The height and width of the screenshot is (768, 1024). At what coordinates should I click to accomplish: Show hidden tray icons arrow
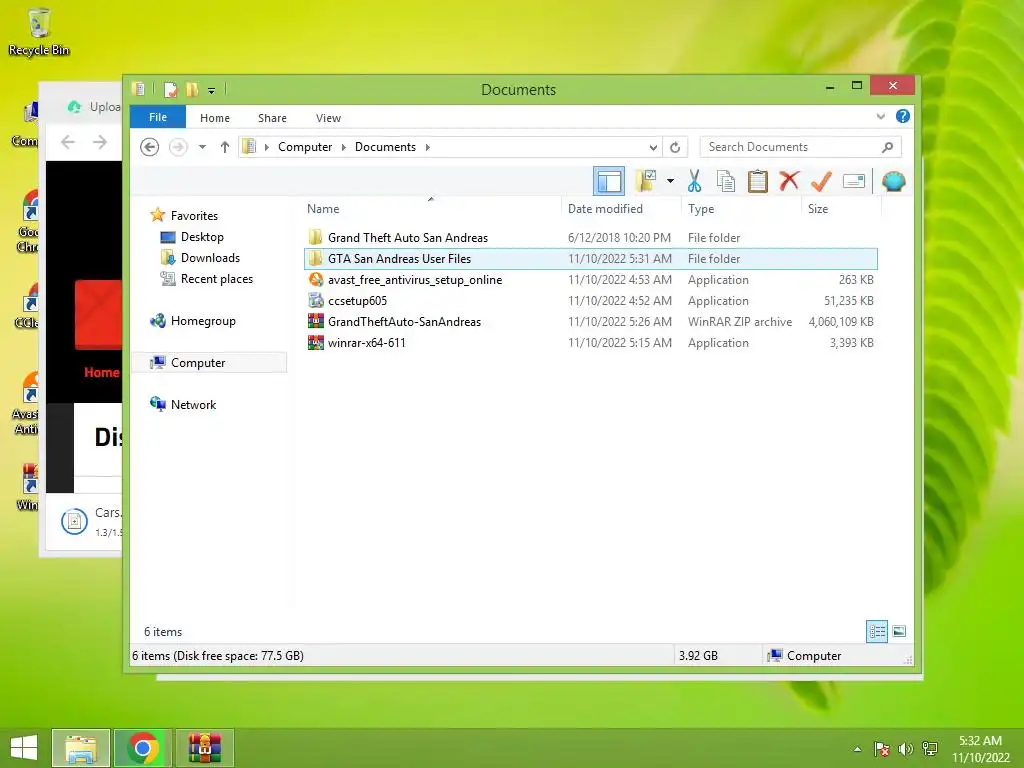(857, 749)
